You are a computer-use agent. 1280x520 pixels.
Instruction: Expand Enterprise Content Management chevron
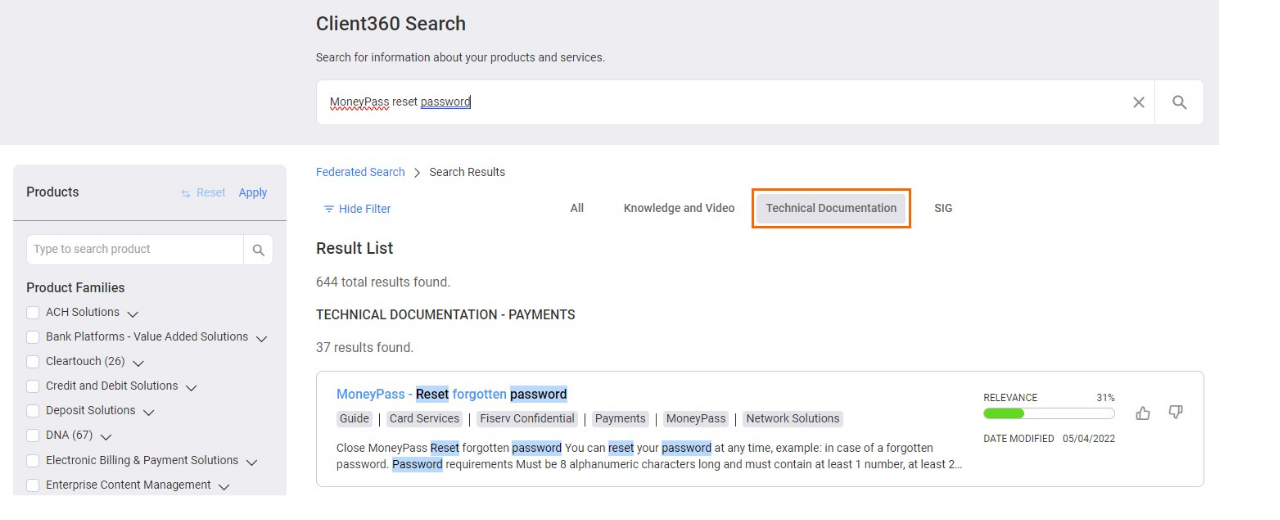(x=224, y=487)
